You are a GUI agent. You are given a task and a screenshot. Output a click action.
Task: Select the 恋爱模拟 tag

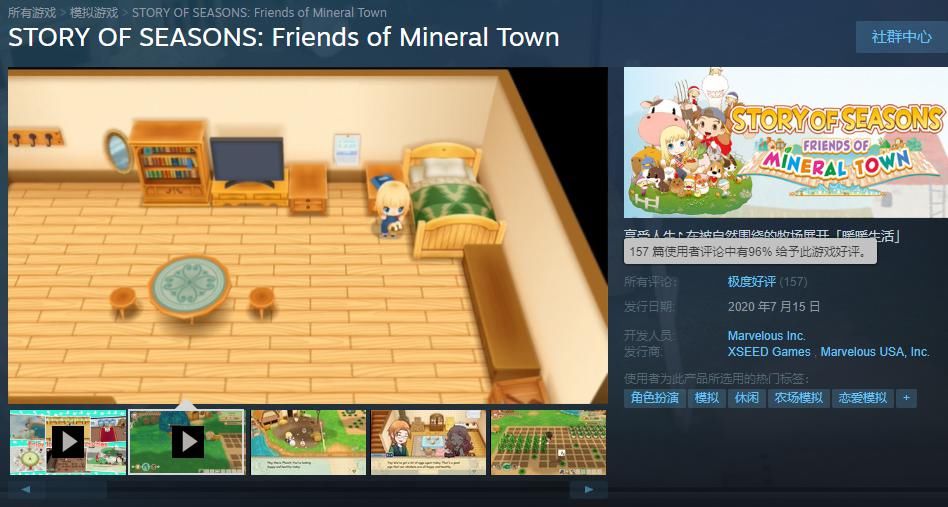863,398
